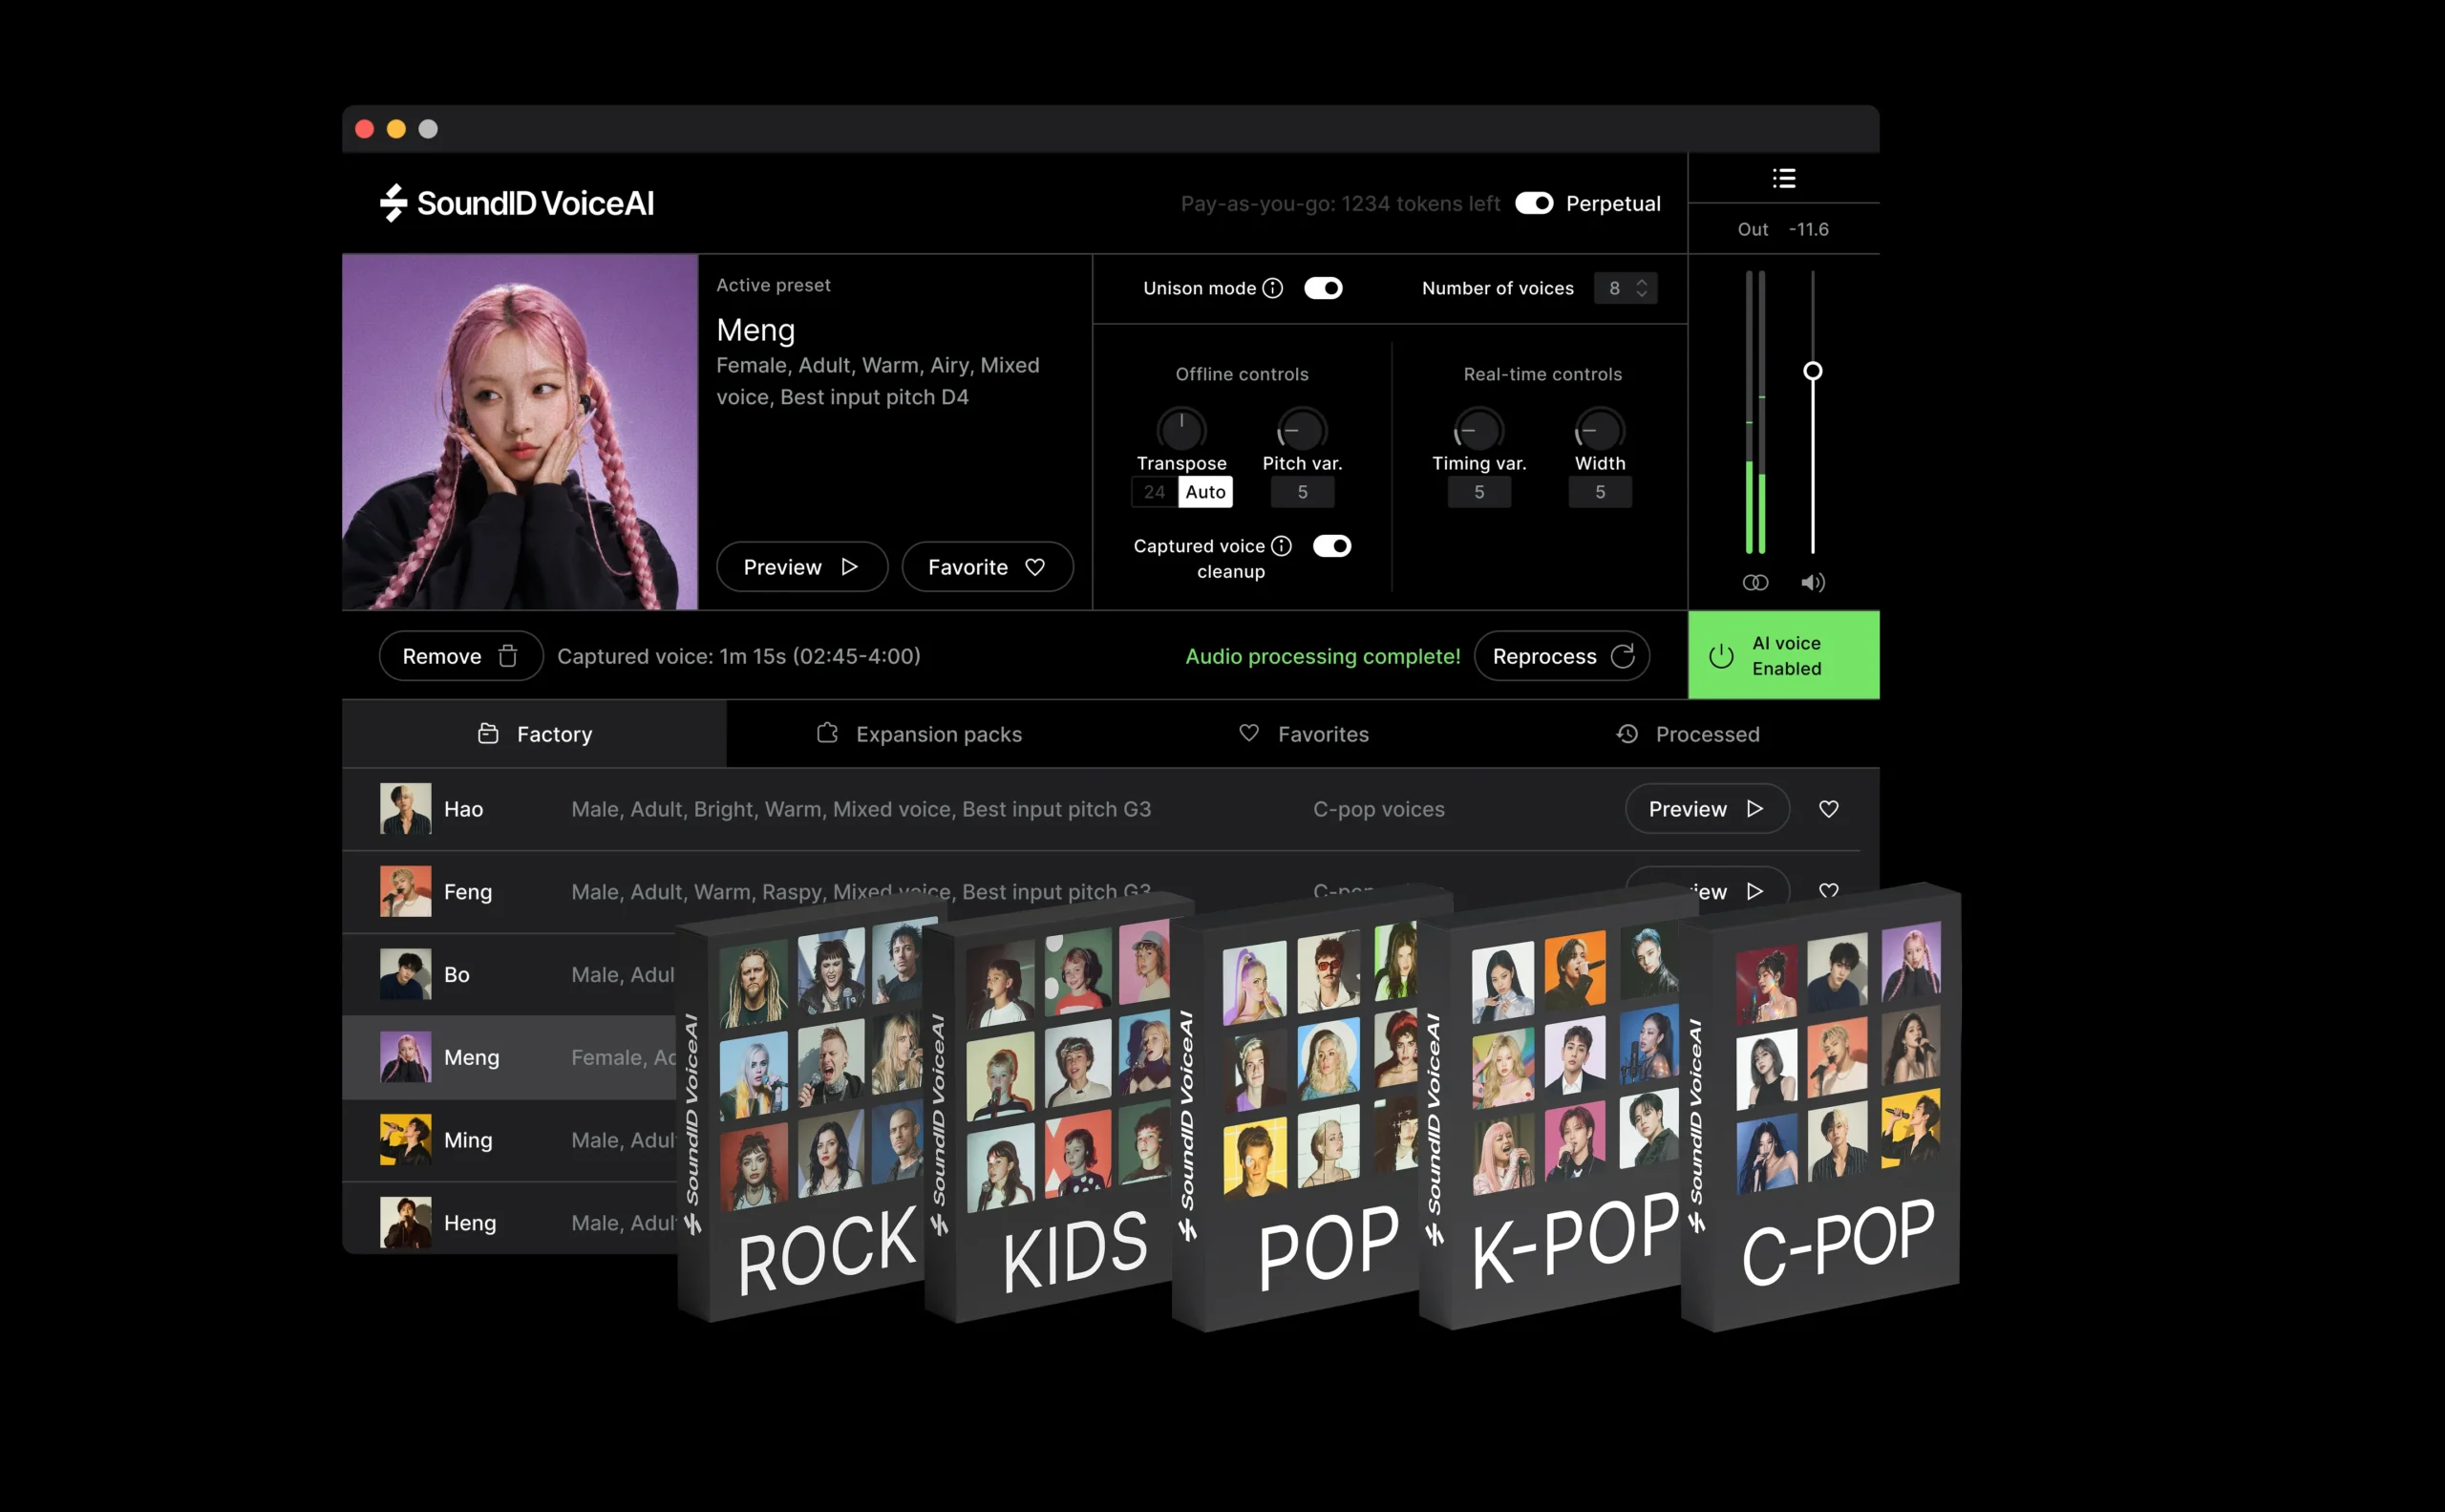
Task: Toggle the Perpetual license switch
Action: click(1534, 203)
